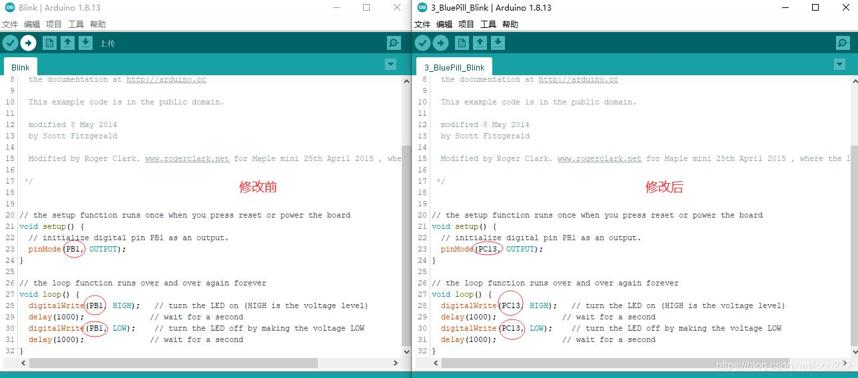Open 工具 menu in Blink window
The height and width of the screenshot is (378, 858).
pyautogui.click(x=76, y=24)
